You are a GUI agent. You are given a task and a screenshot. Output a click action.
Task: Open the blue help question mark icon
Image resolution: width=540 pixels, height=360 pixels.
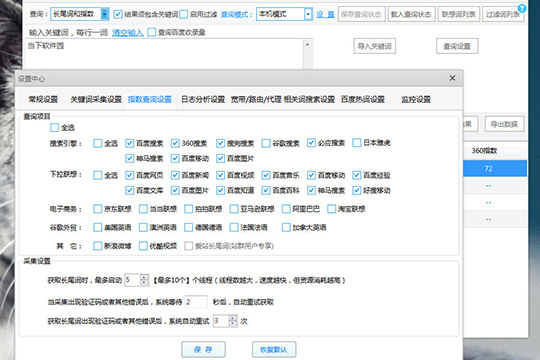pos(522,8)
